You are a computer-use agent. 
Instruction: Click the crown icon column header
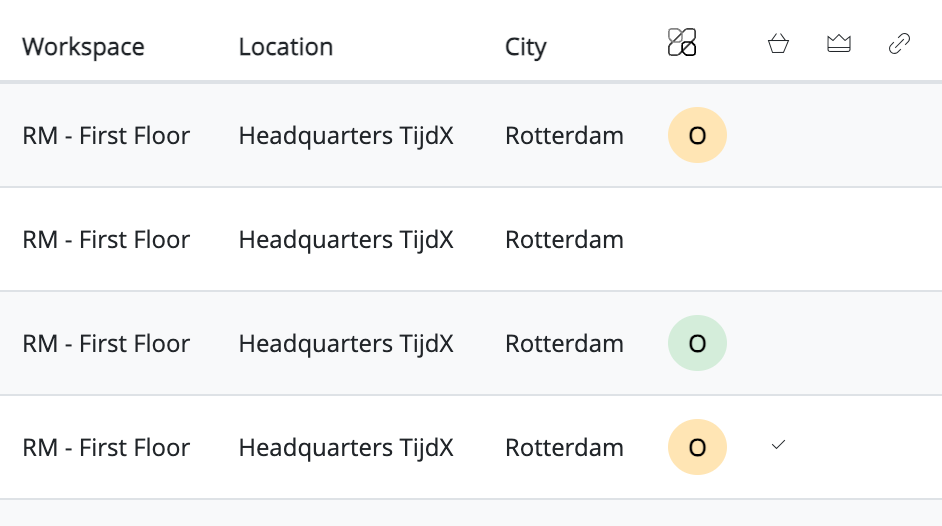click(839, 43)
